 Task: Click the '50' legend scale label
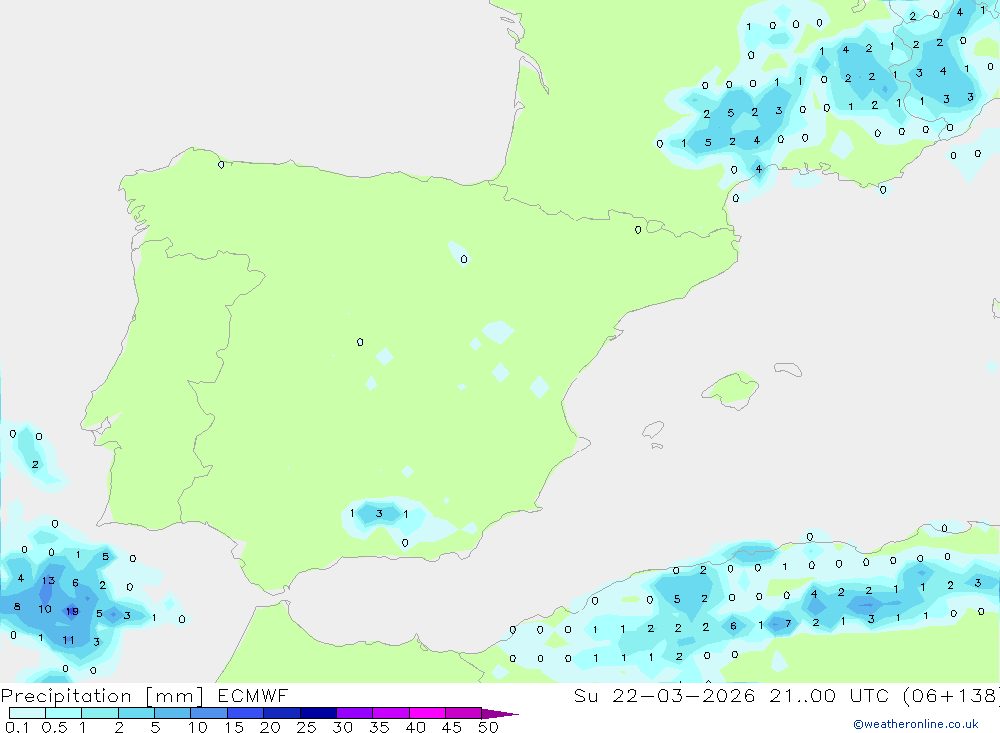pyautogui.click(x=488, y=727)
